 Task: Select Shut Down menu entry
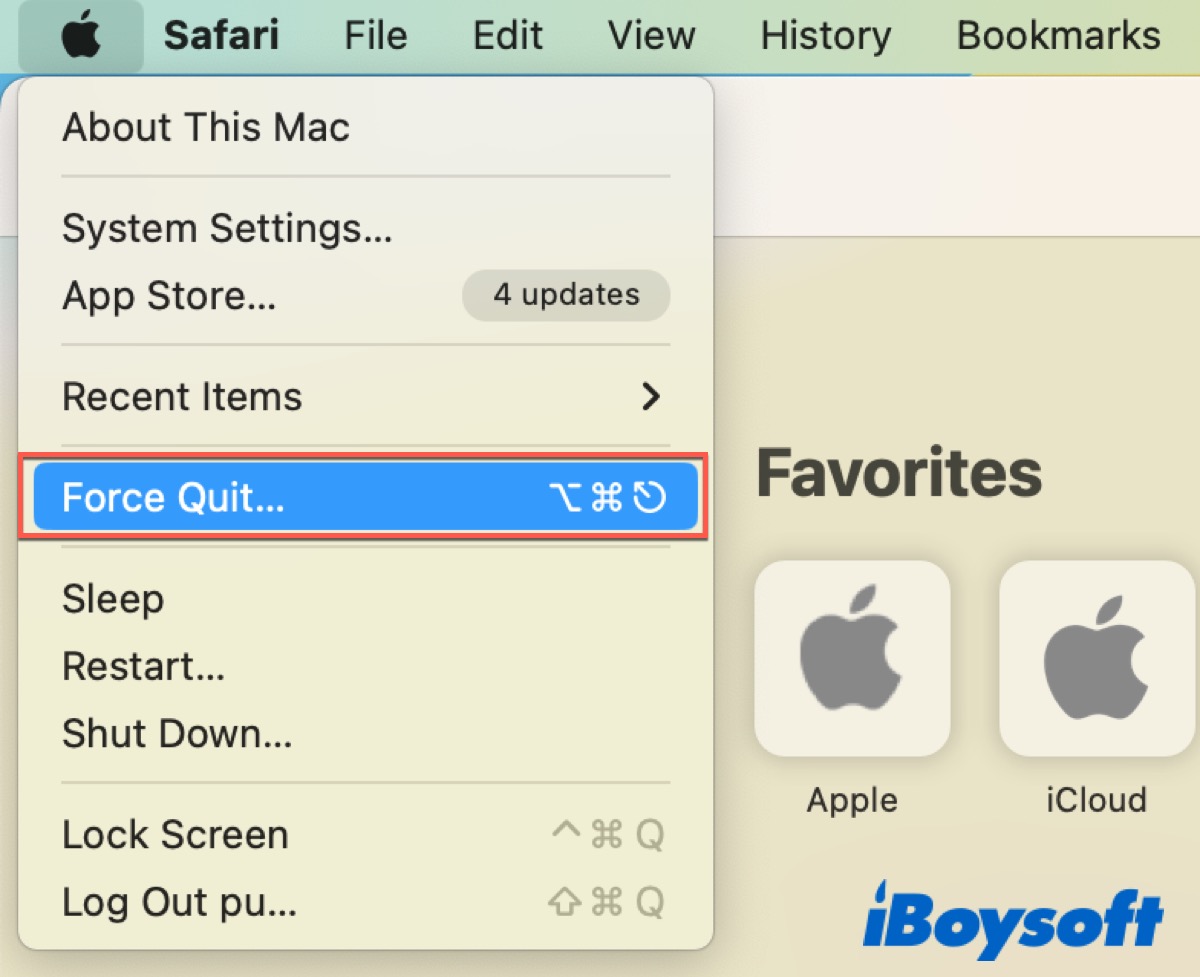[x=177, y=734]
